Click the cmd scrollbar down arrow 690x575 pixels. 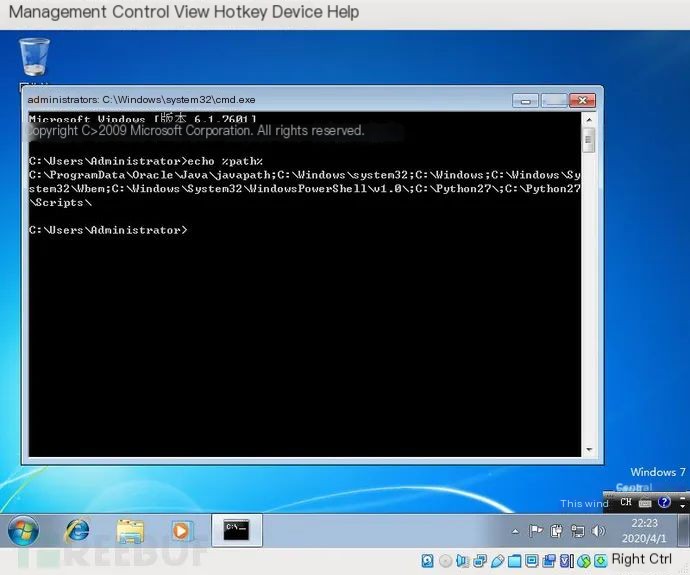[589, 450]
